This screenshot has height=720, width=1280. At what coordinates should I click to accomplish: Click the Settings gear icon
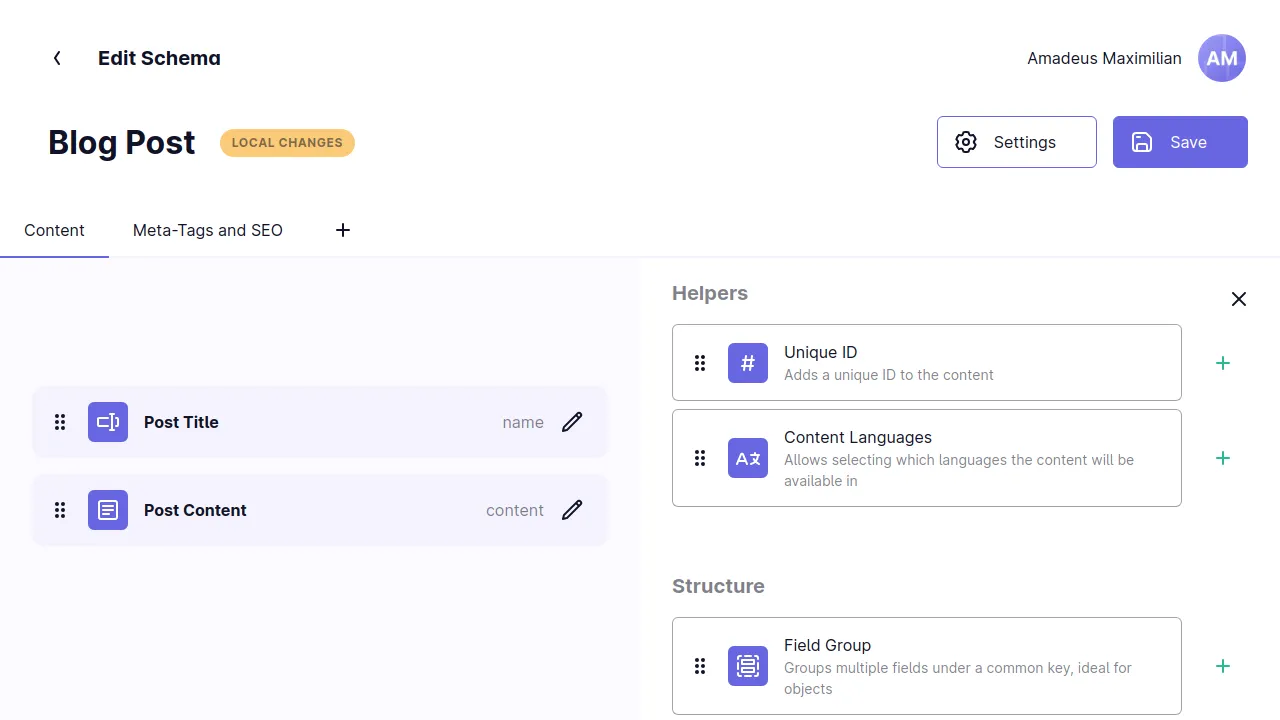pyautogui.click(x=966, y=142)
